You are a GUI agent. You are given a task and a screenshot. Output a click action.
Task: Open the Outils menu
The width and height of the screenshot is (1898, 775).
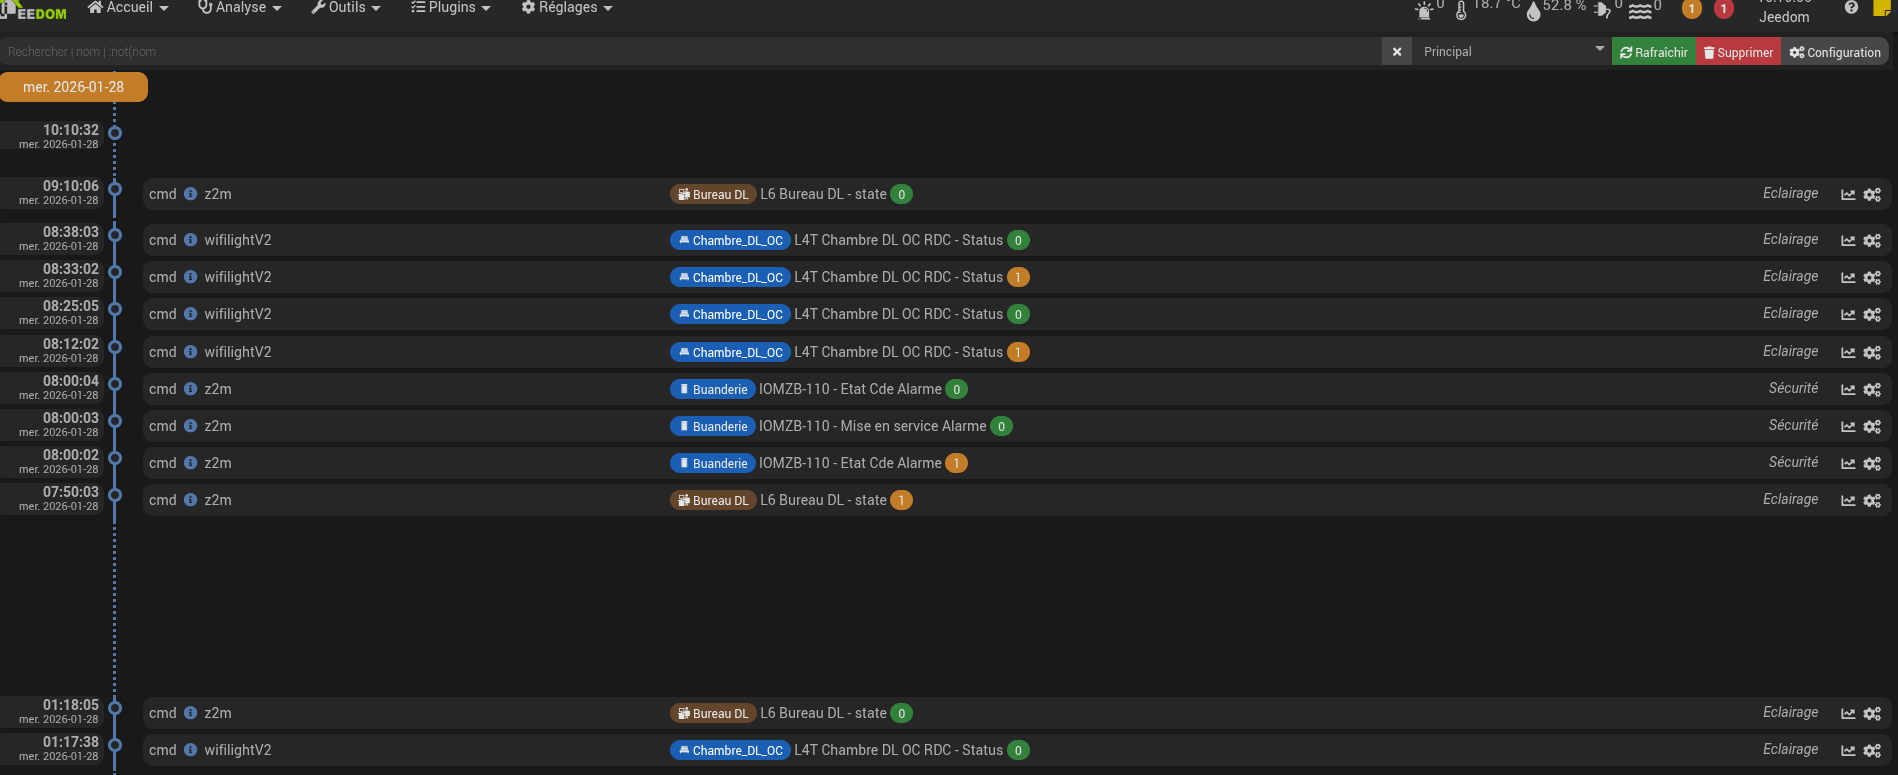coord(346,8)
